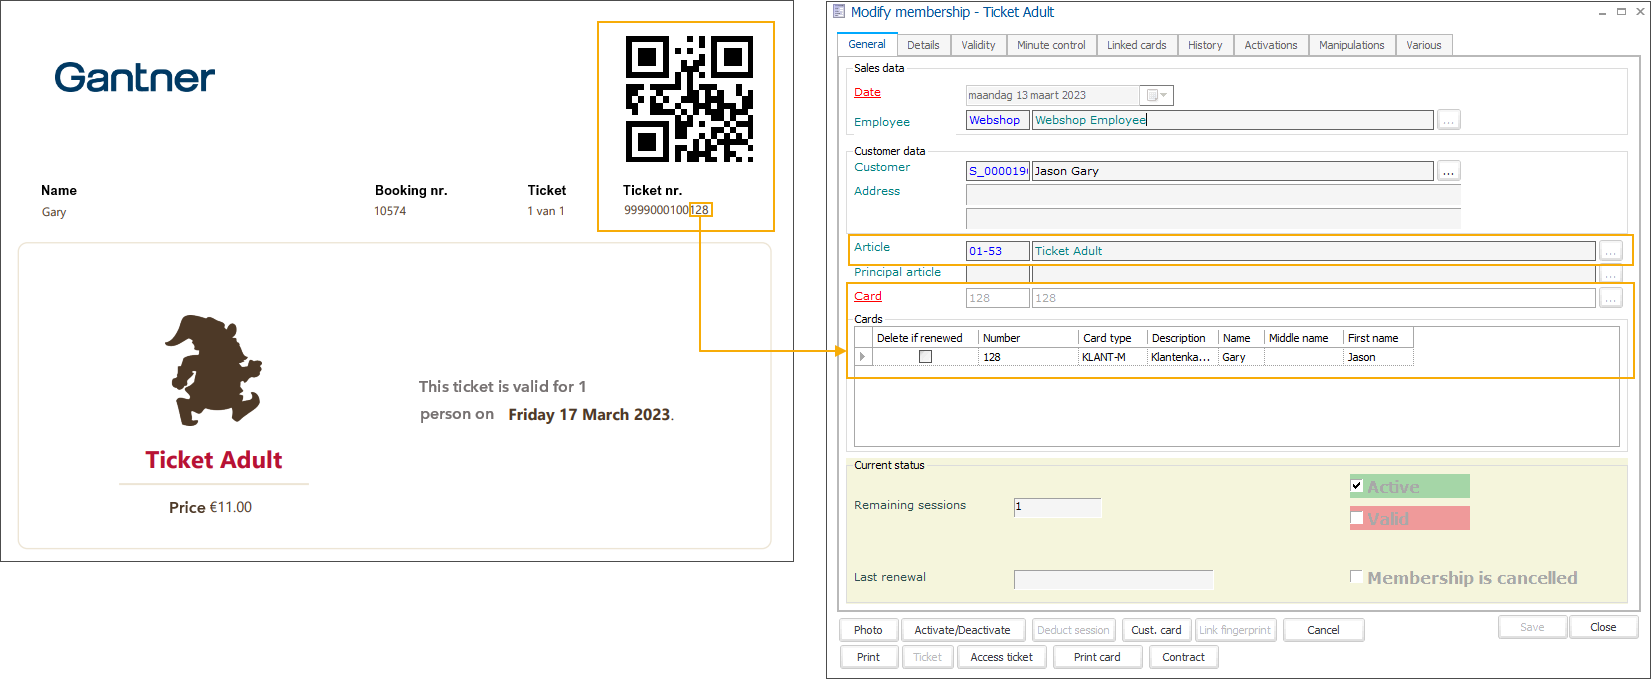
Task: Click the Print card button
Action: pos(1097,657)
